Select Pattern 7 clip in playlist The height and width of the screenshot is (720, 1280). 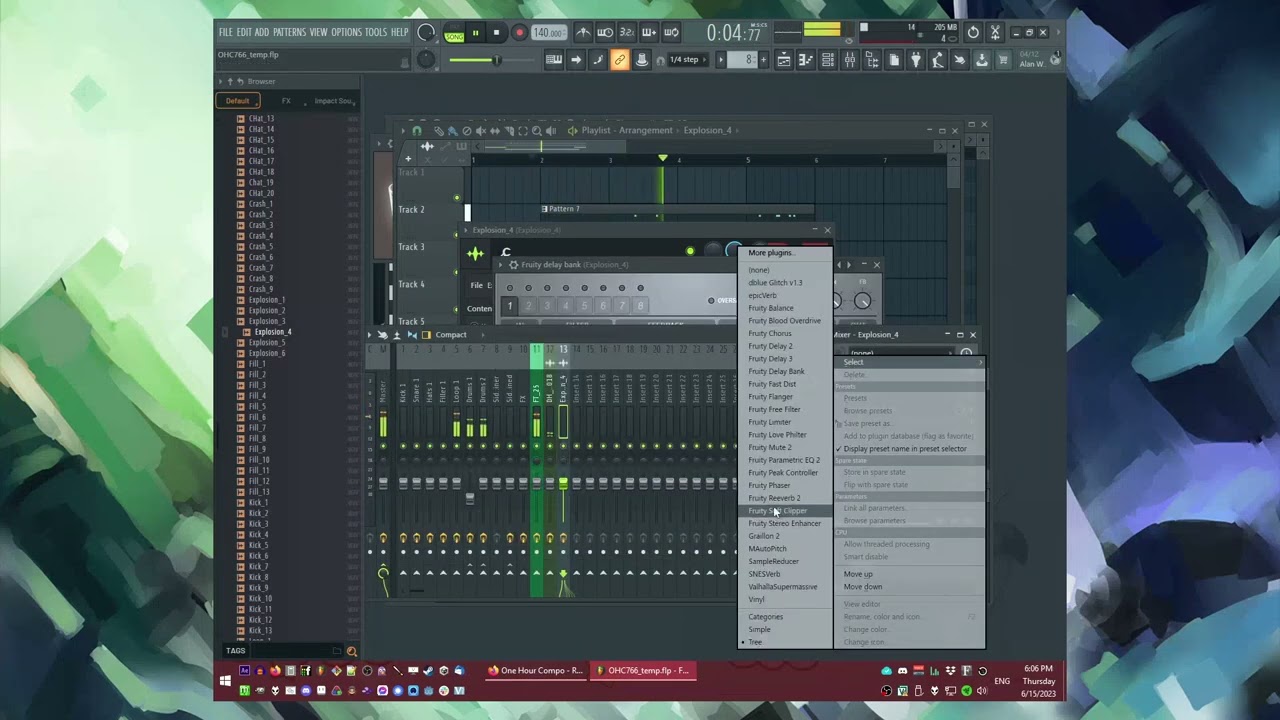click(x=677, y=209)
